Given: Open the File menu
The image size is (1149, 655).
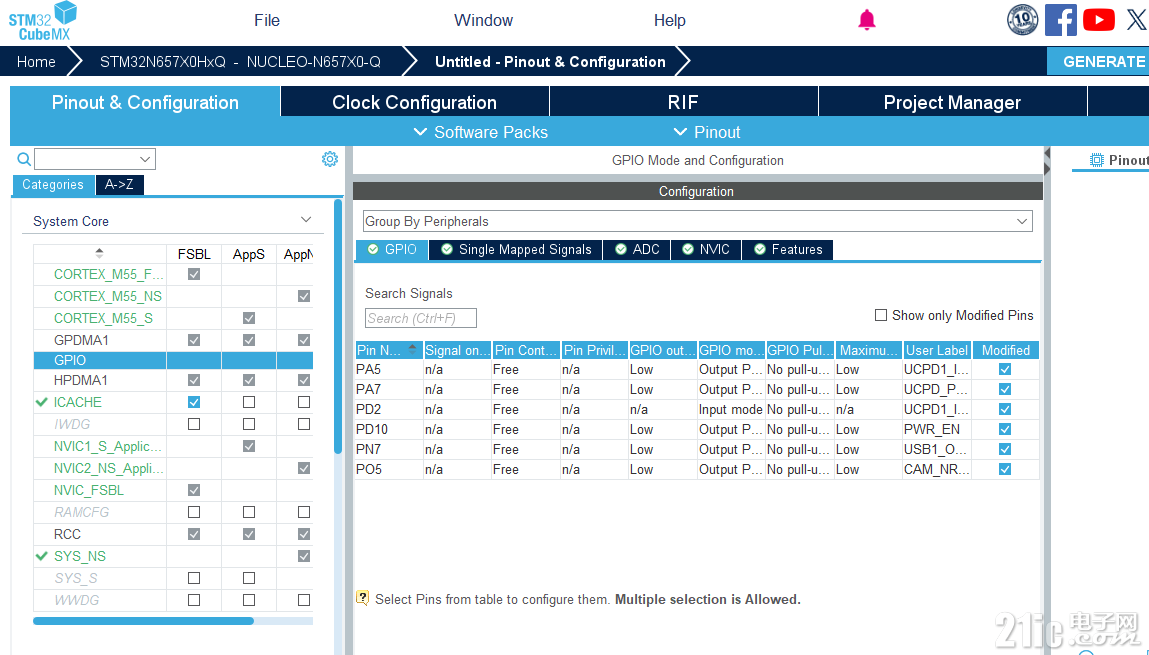Looking at the screenshot, I should (267, 21).
